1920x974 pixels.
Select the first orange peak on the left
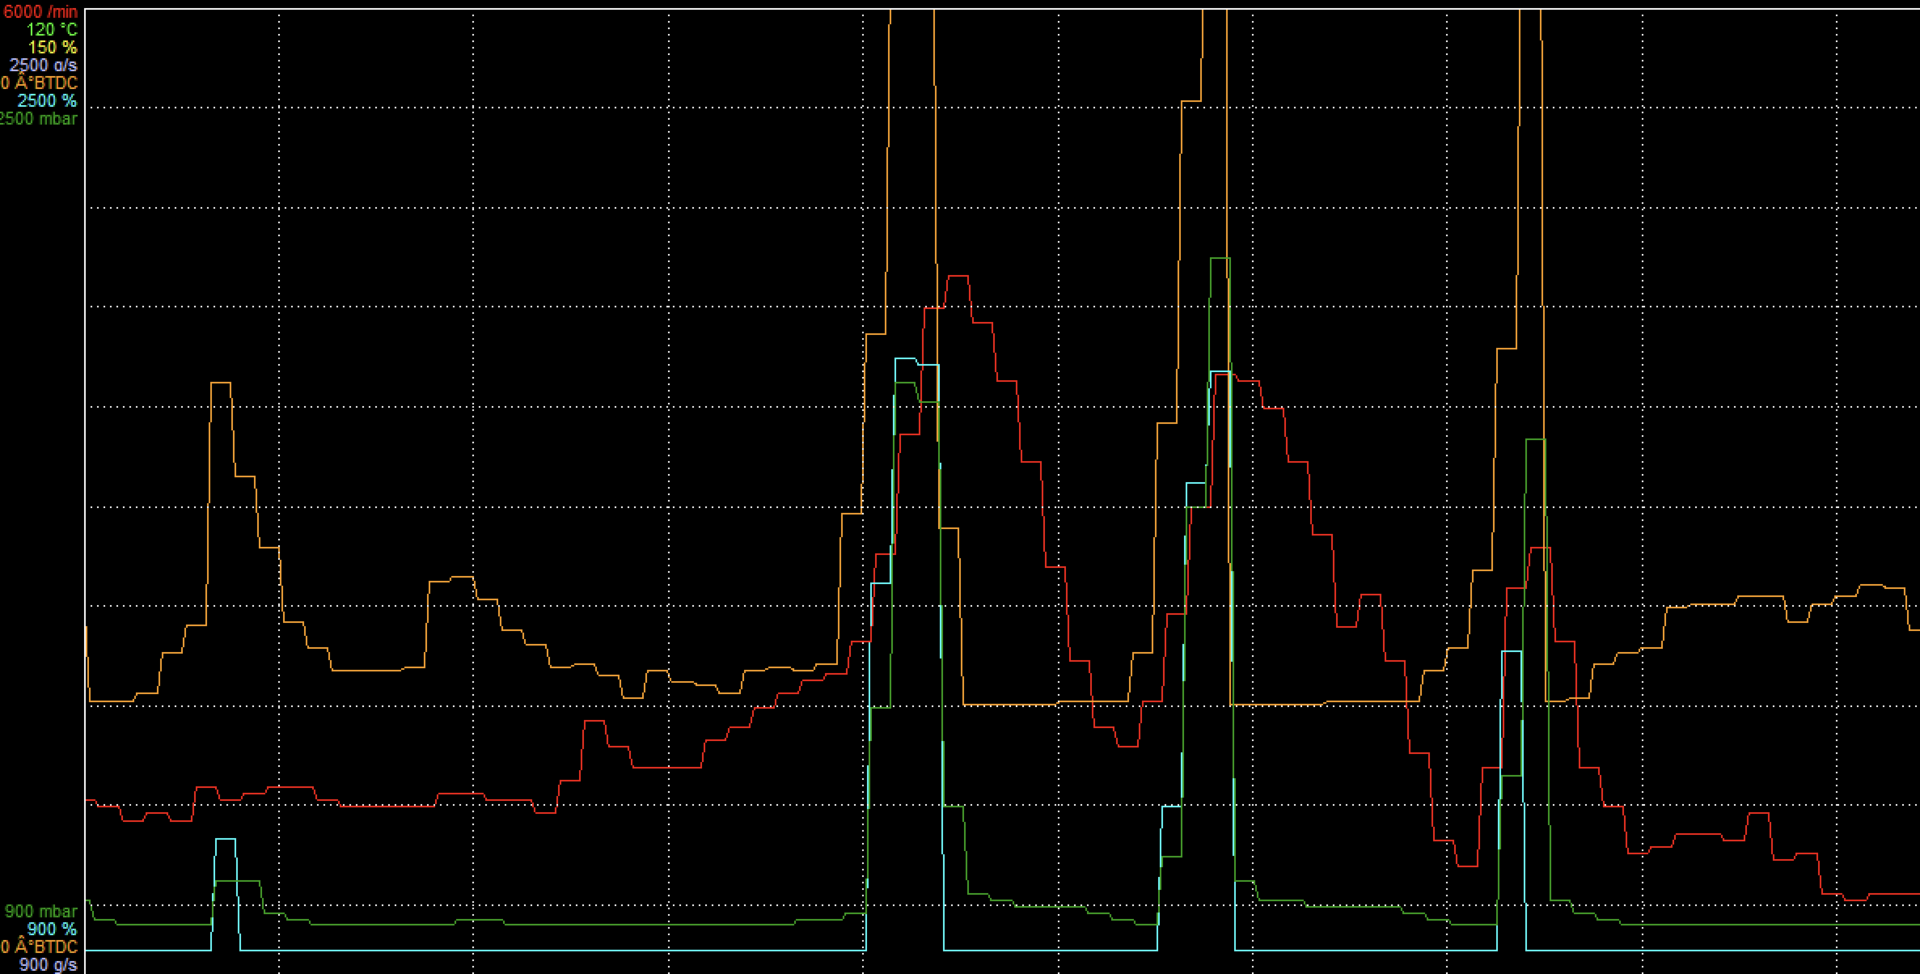click(x=221, y=383)
